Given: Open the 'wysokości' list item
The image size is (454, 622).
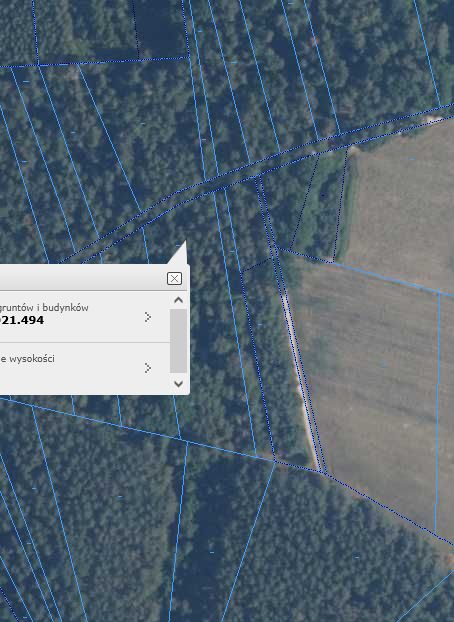Looking at the screenshot, I should 85,369.
